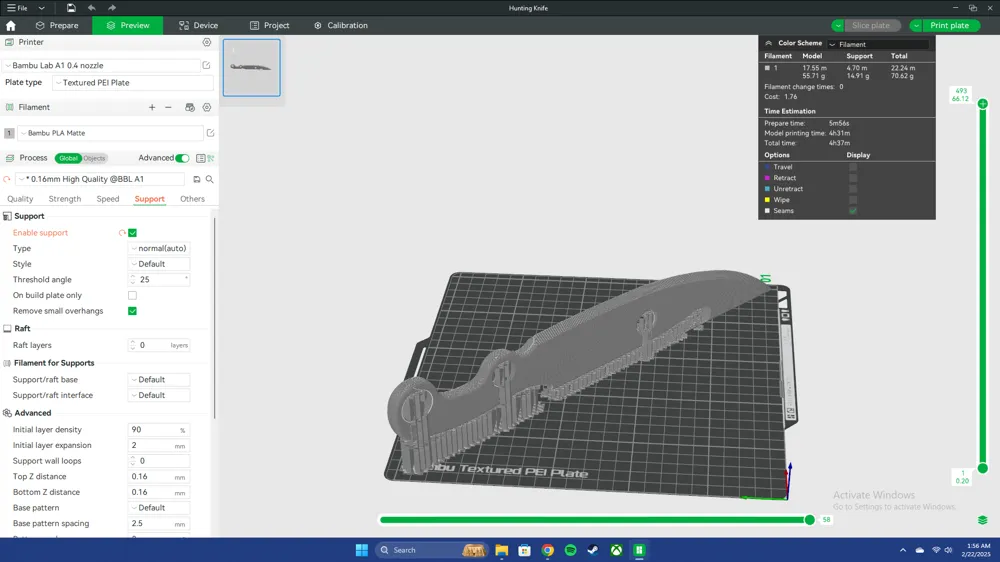Screen dimensions: 1000x562
Task: Open Google Chrome from taskbar
Action: point(547,550)
